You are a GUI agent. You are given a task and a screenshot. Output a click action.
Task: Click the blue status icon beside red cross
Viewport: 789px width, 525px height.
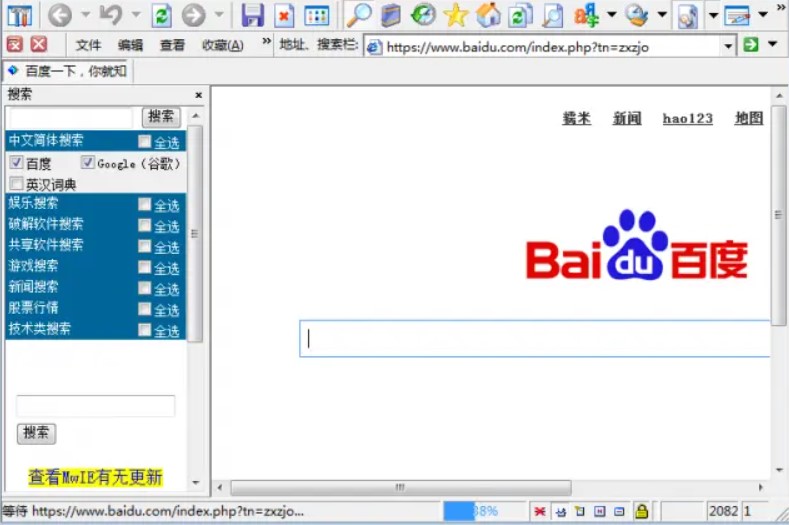pyautogui.click(x=561, y=511)
